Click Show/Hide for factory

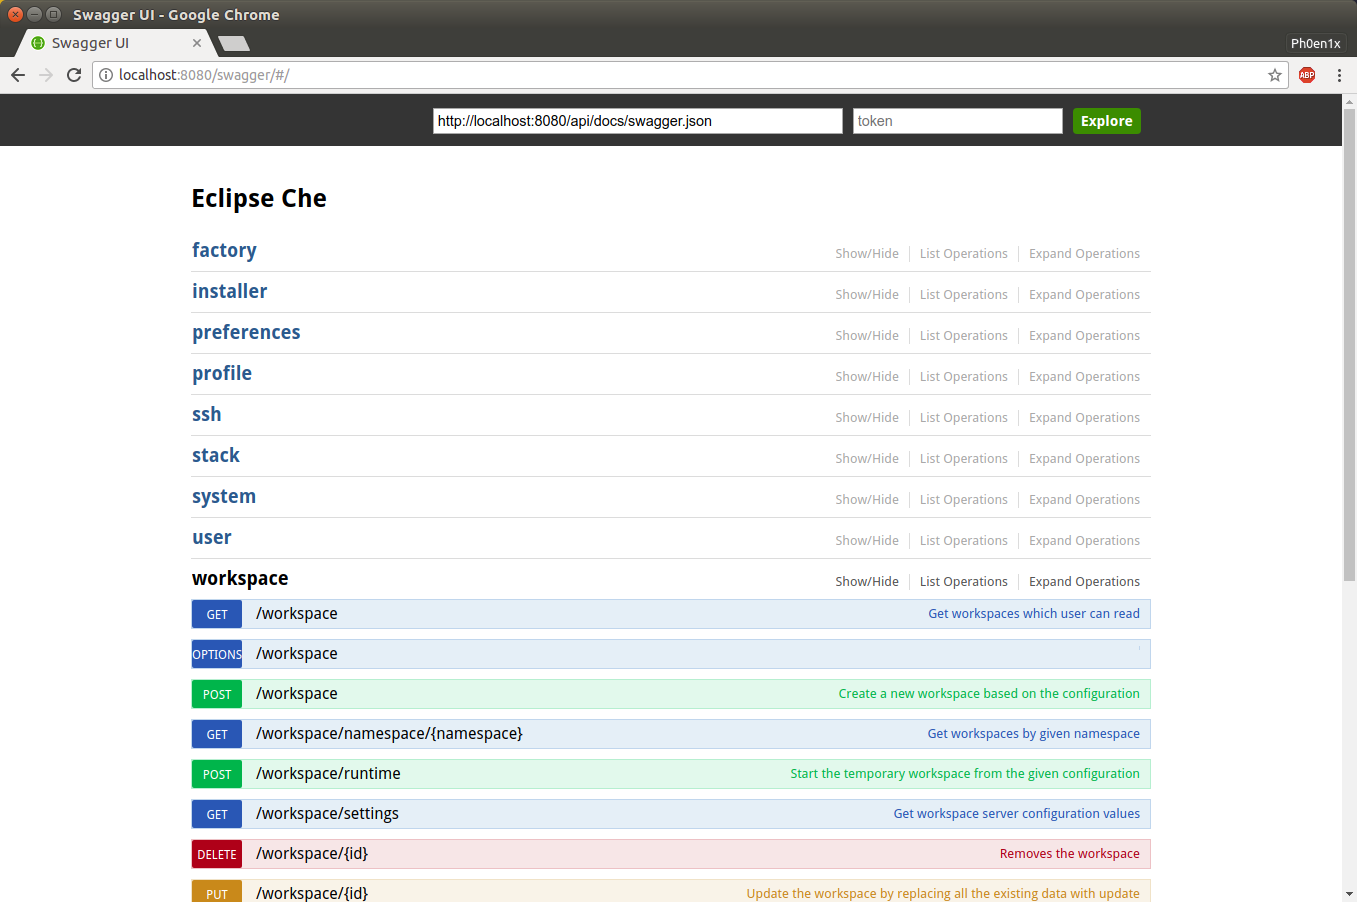867,254
